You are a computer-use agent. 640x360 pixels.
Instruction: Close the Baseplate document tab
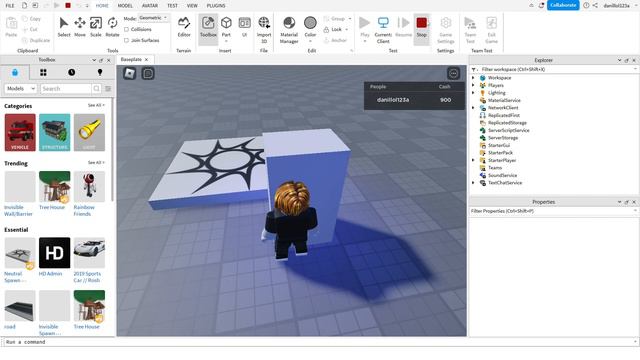[146, 60]
